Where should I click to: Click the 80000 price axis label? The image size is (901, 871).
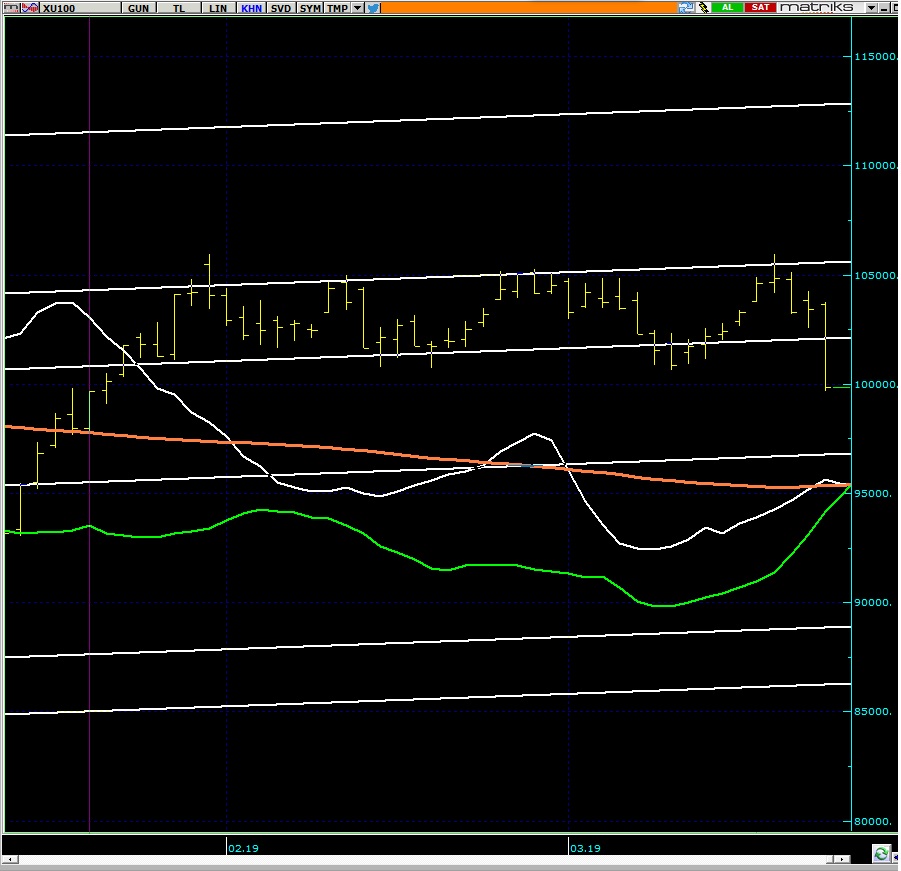(x=873, y=821)
